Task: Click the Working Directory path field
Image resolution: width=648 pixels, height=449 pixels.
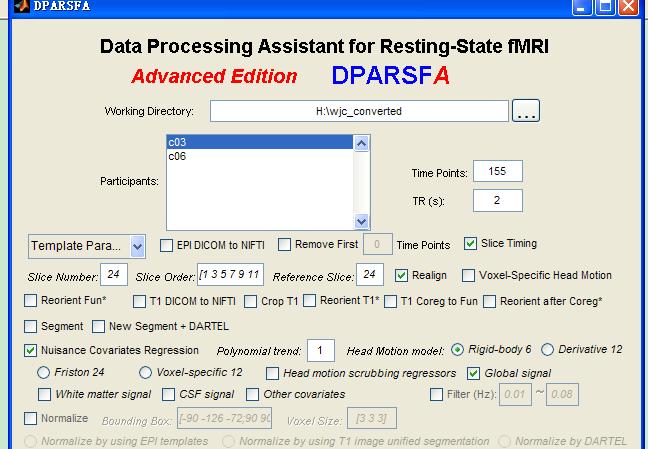Action: point(359,111)
